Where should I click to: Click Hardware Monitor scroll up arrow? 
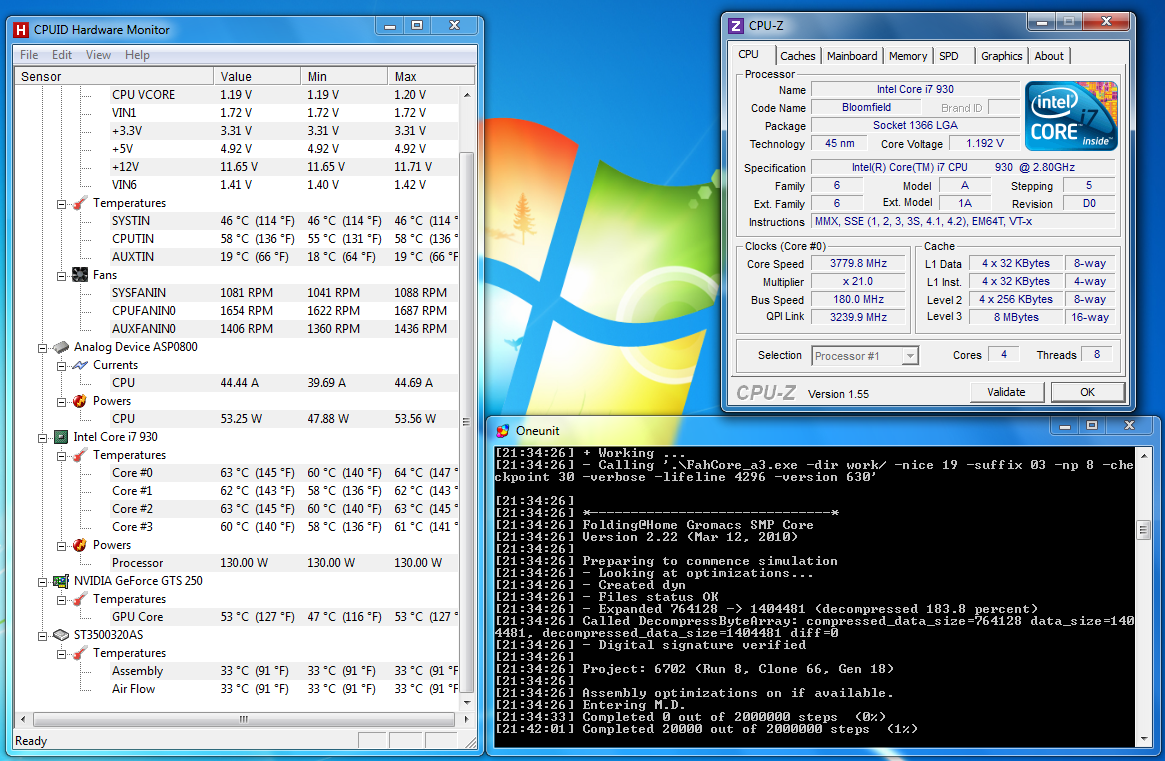tap(467, 95)
